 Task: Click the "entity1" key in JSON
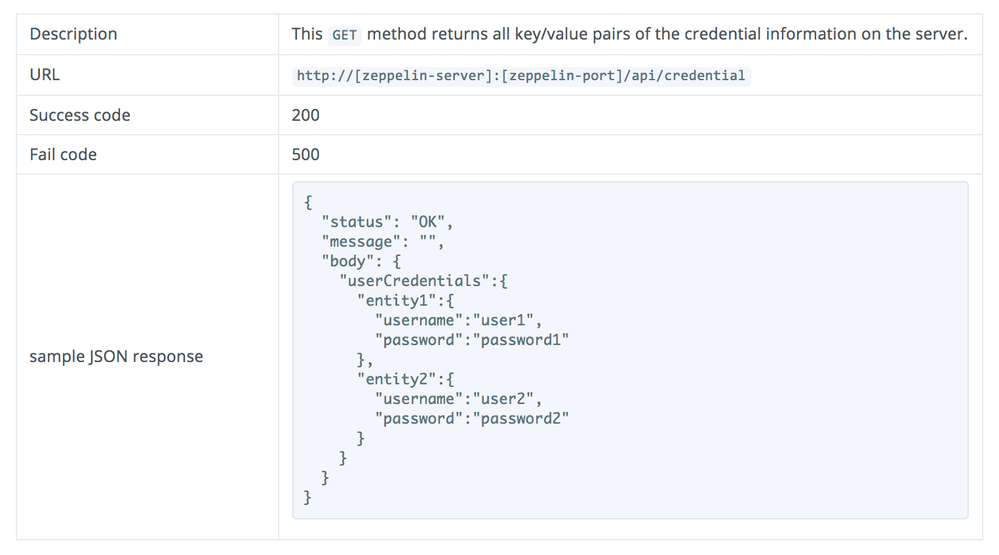click(399, 301)
